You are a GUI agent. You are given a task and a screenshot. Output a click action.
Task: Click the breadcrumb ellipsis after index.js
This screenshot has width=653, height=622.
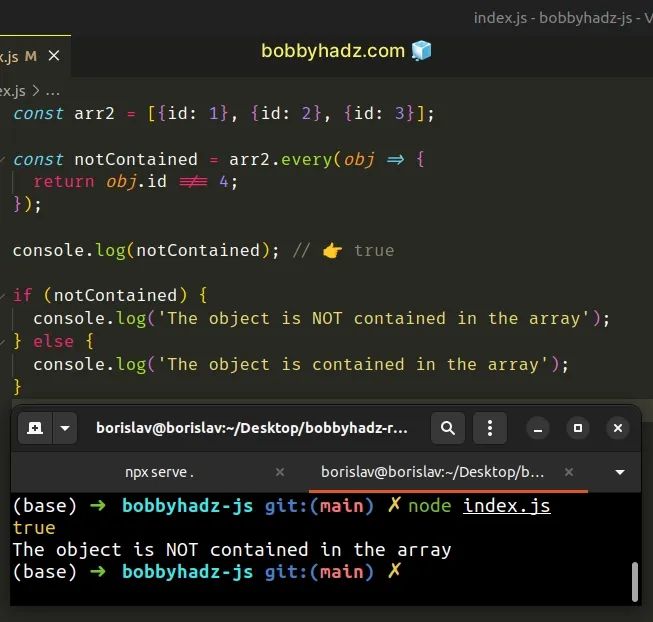(52, 91)
